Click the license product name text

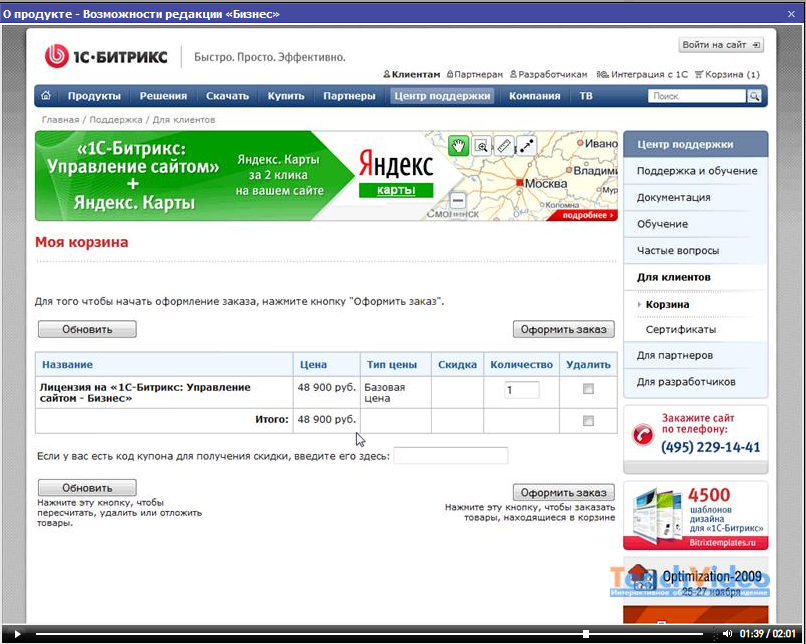click(x=145, y=393)
